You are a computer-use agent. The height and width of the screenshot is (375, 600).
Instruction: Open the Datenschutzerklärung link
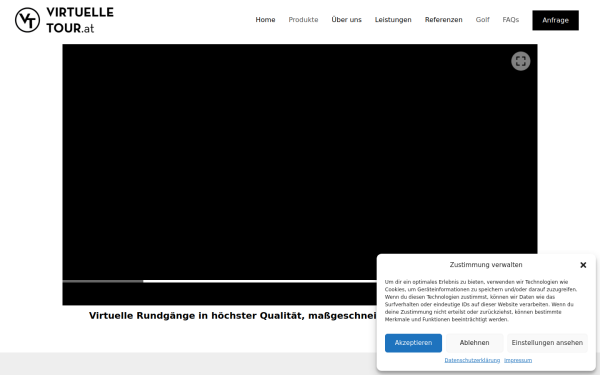(x=472, y=360)
